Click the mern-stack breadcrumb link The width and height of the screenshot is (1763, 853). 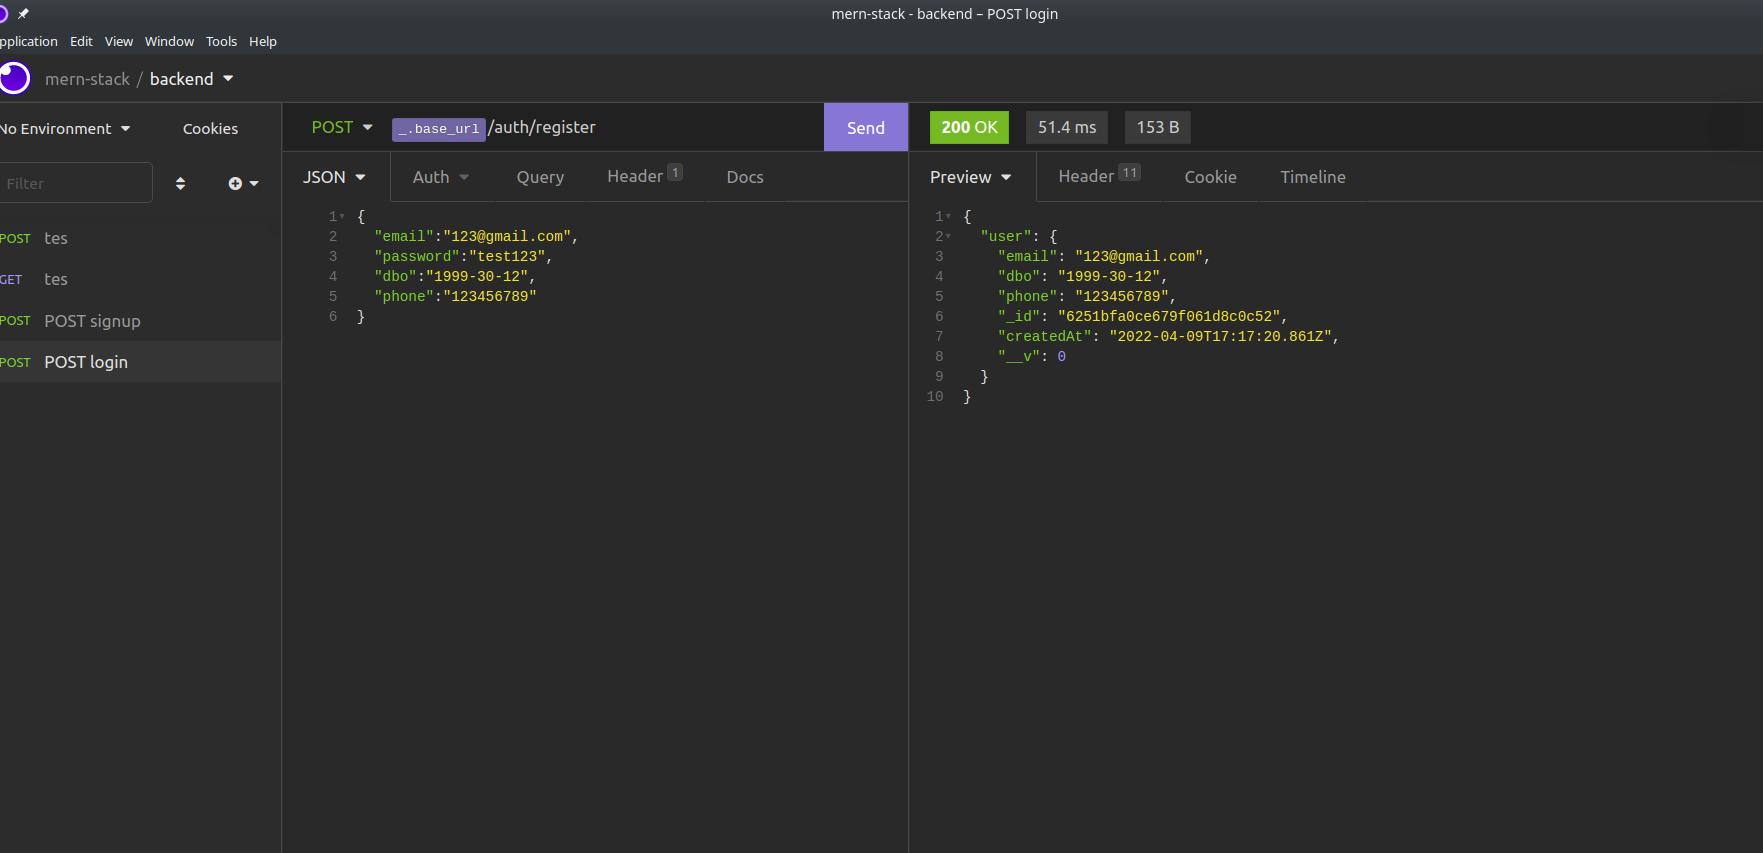click(88, 79)
